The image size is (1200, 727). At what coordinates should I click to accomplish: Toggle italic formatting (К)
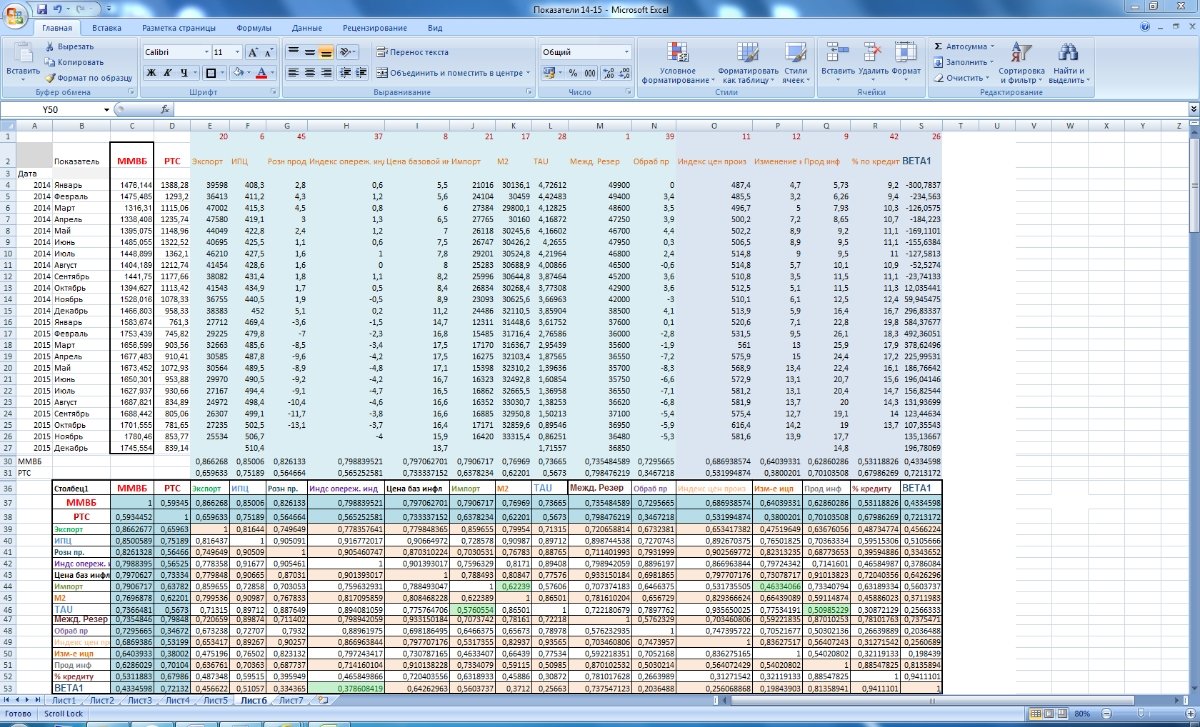tap(168, 73)
